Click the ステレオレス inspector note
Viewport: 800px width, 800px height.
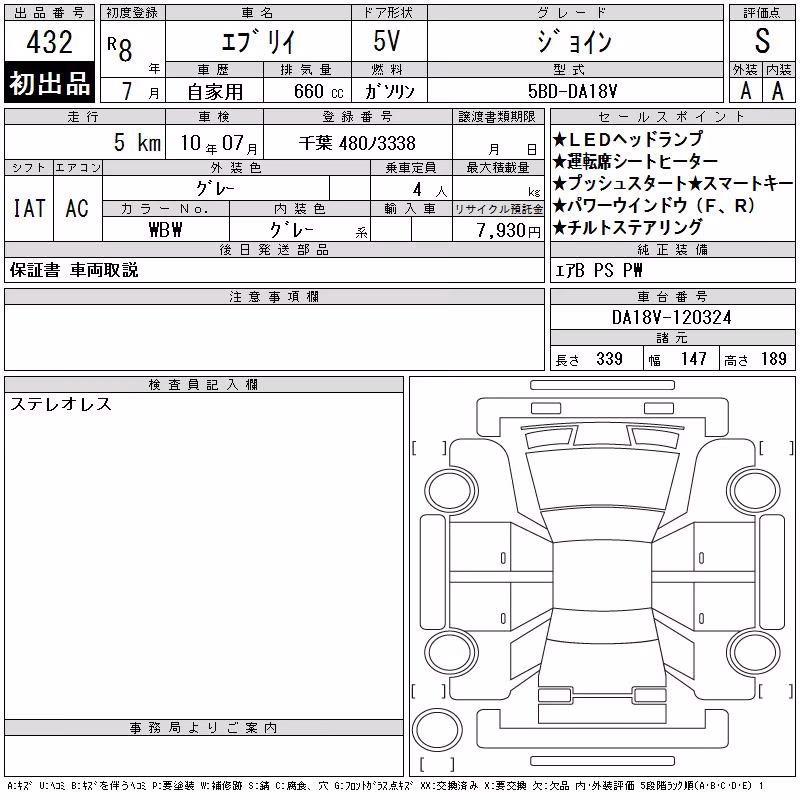tap(61, 405)
